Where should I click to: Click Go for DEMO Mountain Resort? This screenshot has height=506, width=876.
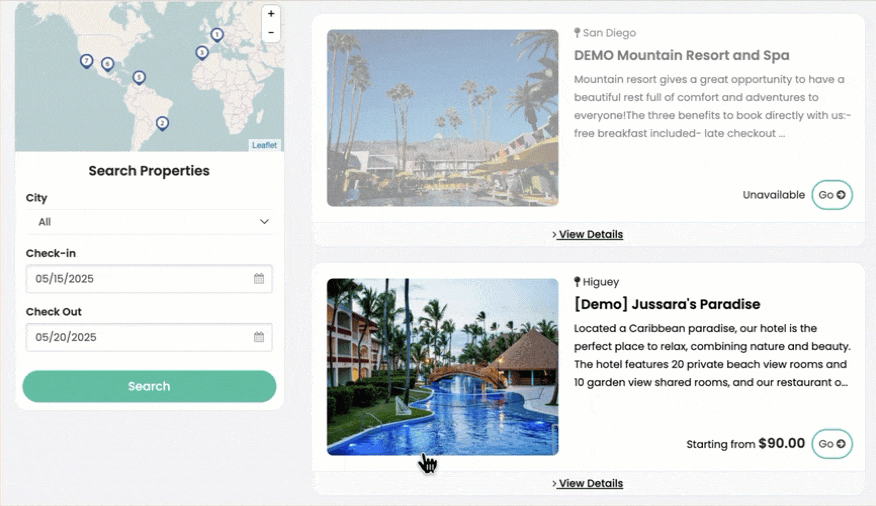(832, 195)
